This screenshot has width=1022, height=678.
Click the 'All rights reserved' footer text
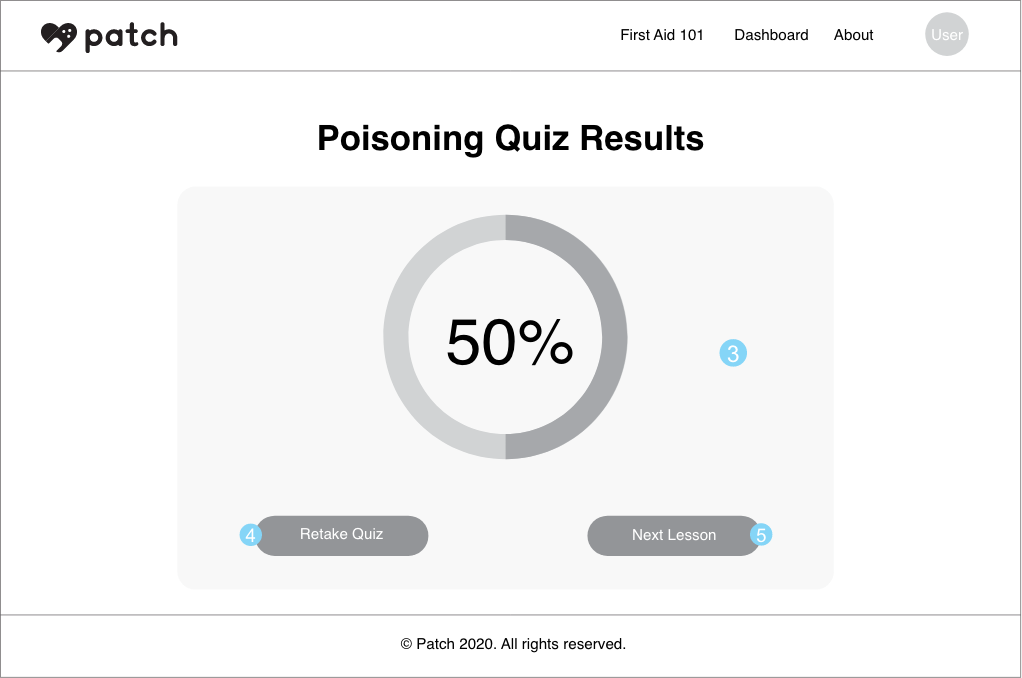pyautogui.click(x=563, y=644)
